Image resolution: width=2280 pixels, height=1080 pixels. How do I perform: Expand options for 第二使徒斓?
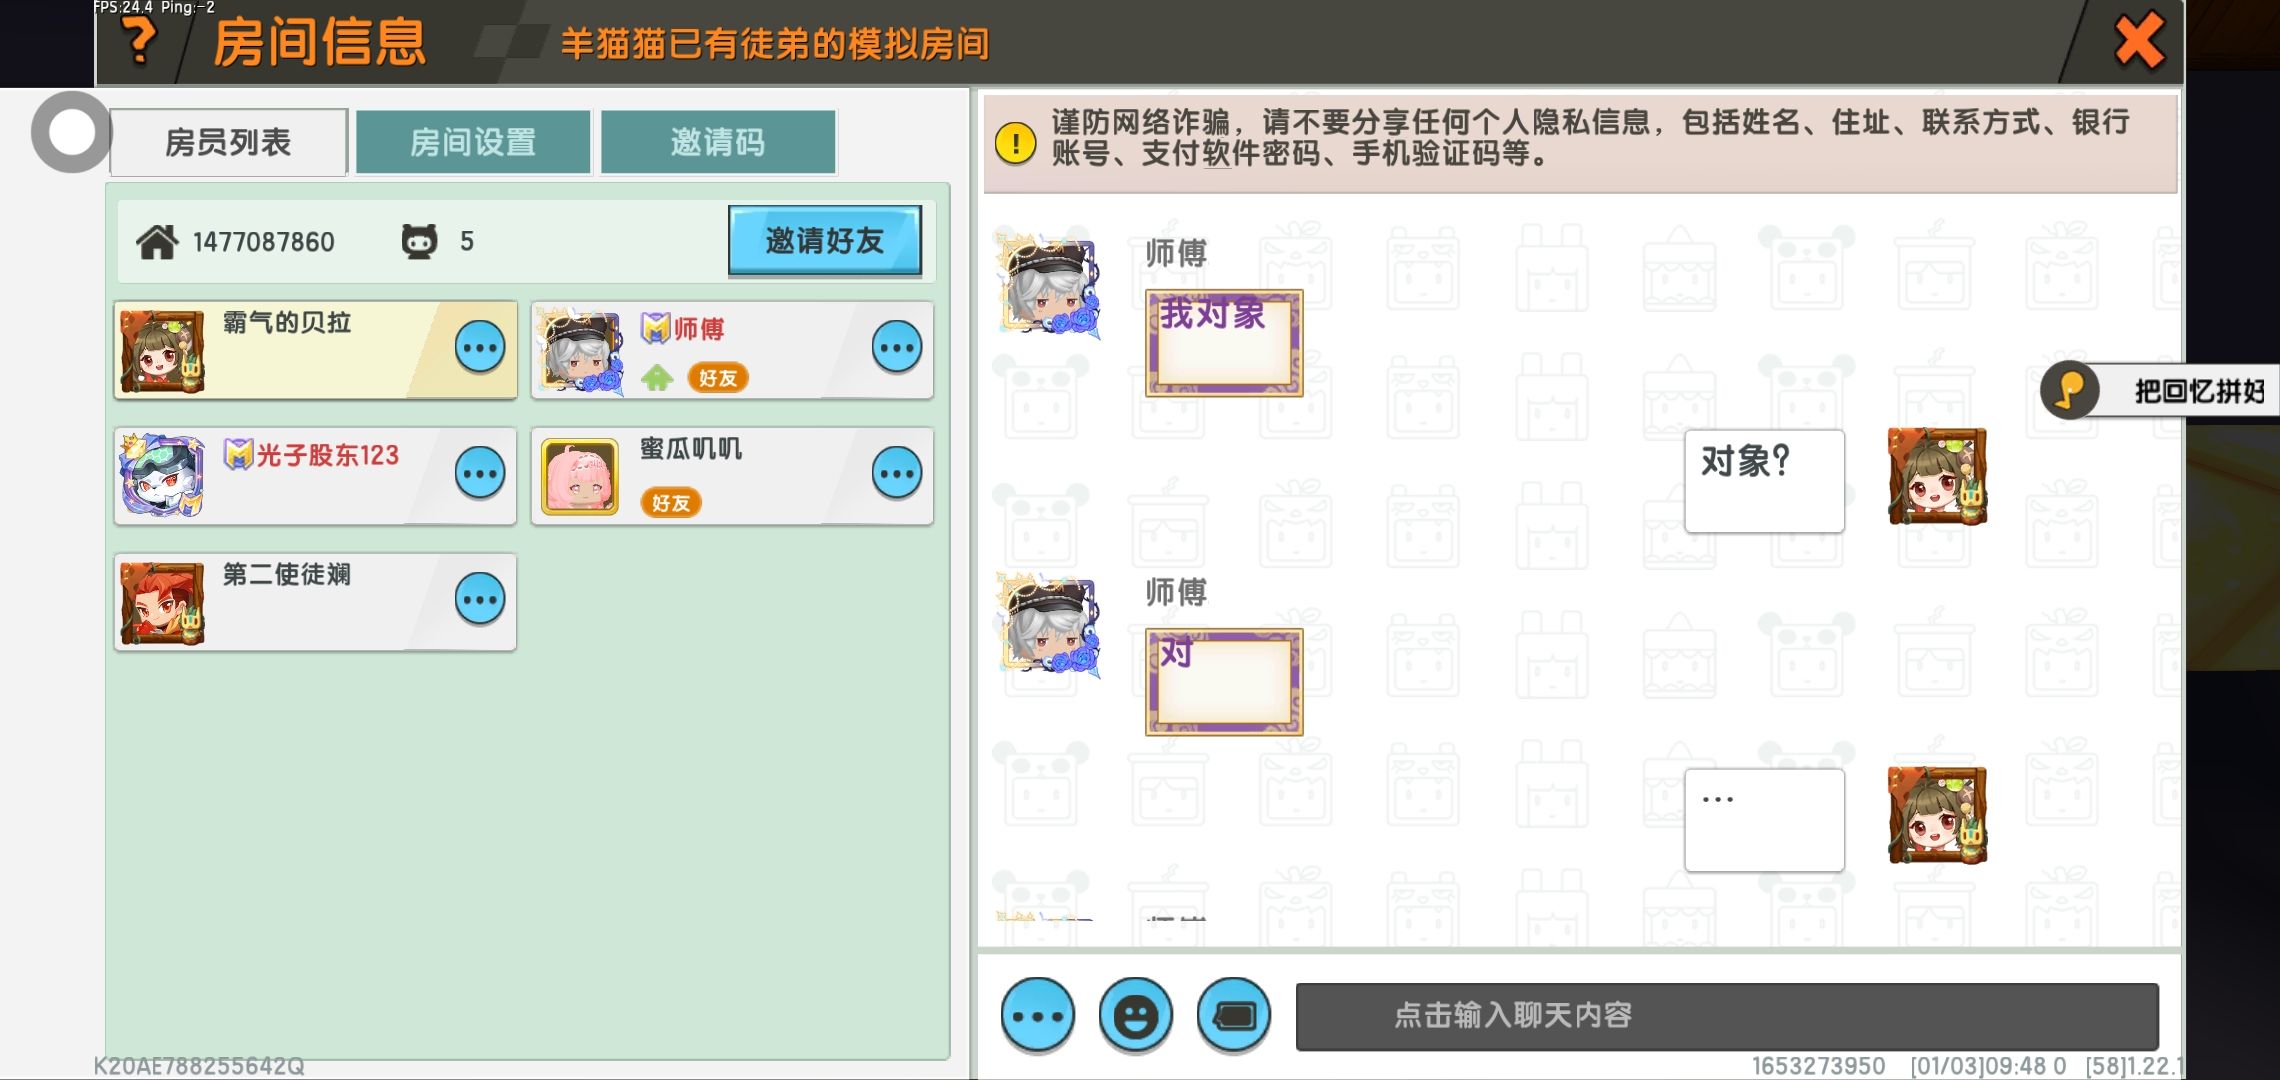click(x=480, y=600)
